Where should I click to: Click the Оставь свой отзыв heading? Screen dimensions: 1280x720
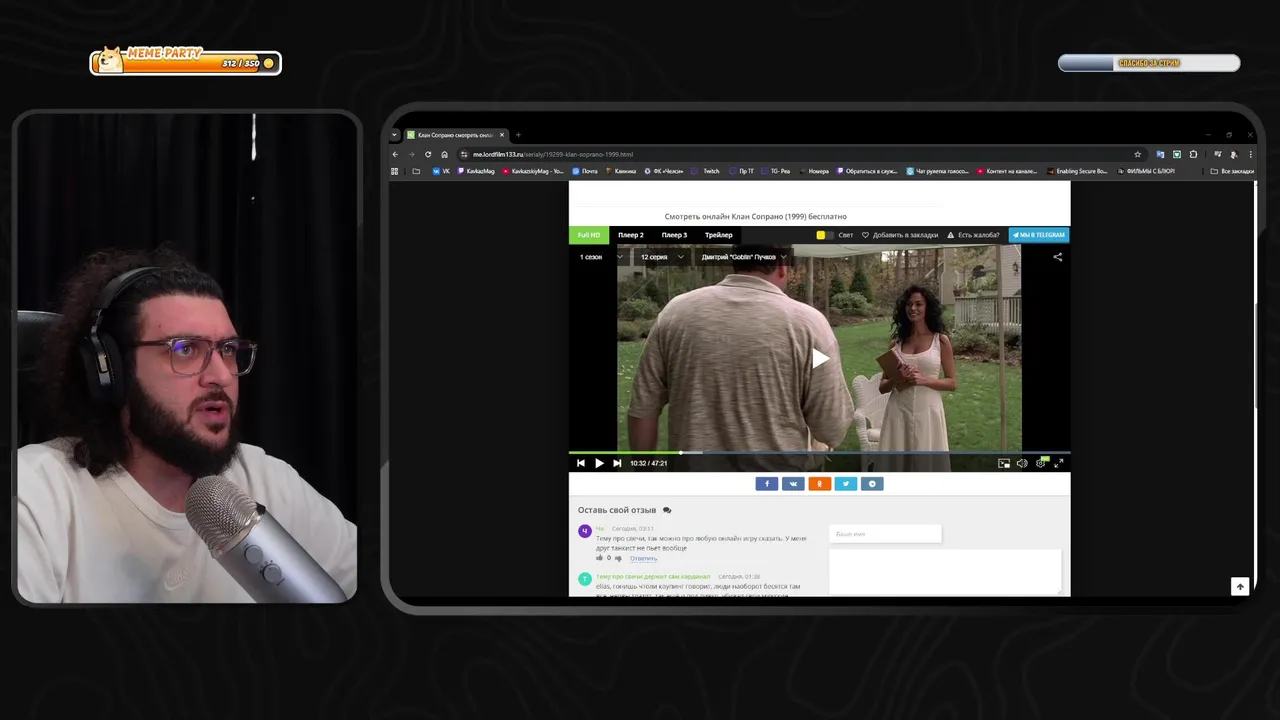(617, 510)
